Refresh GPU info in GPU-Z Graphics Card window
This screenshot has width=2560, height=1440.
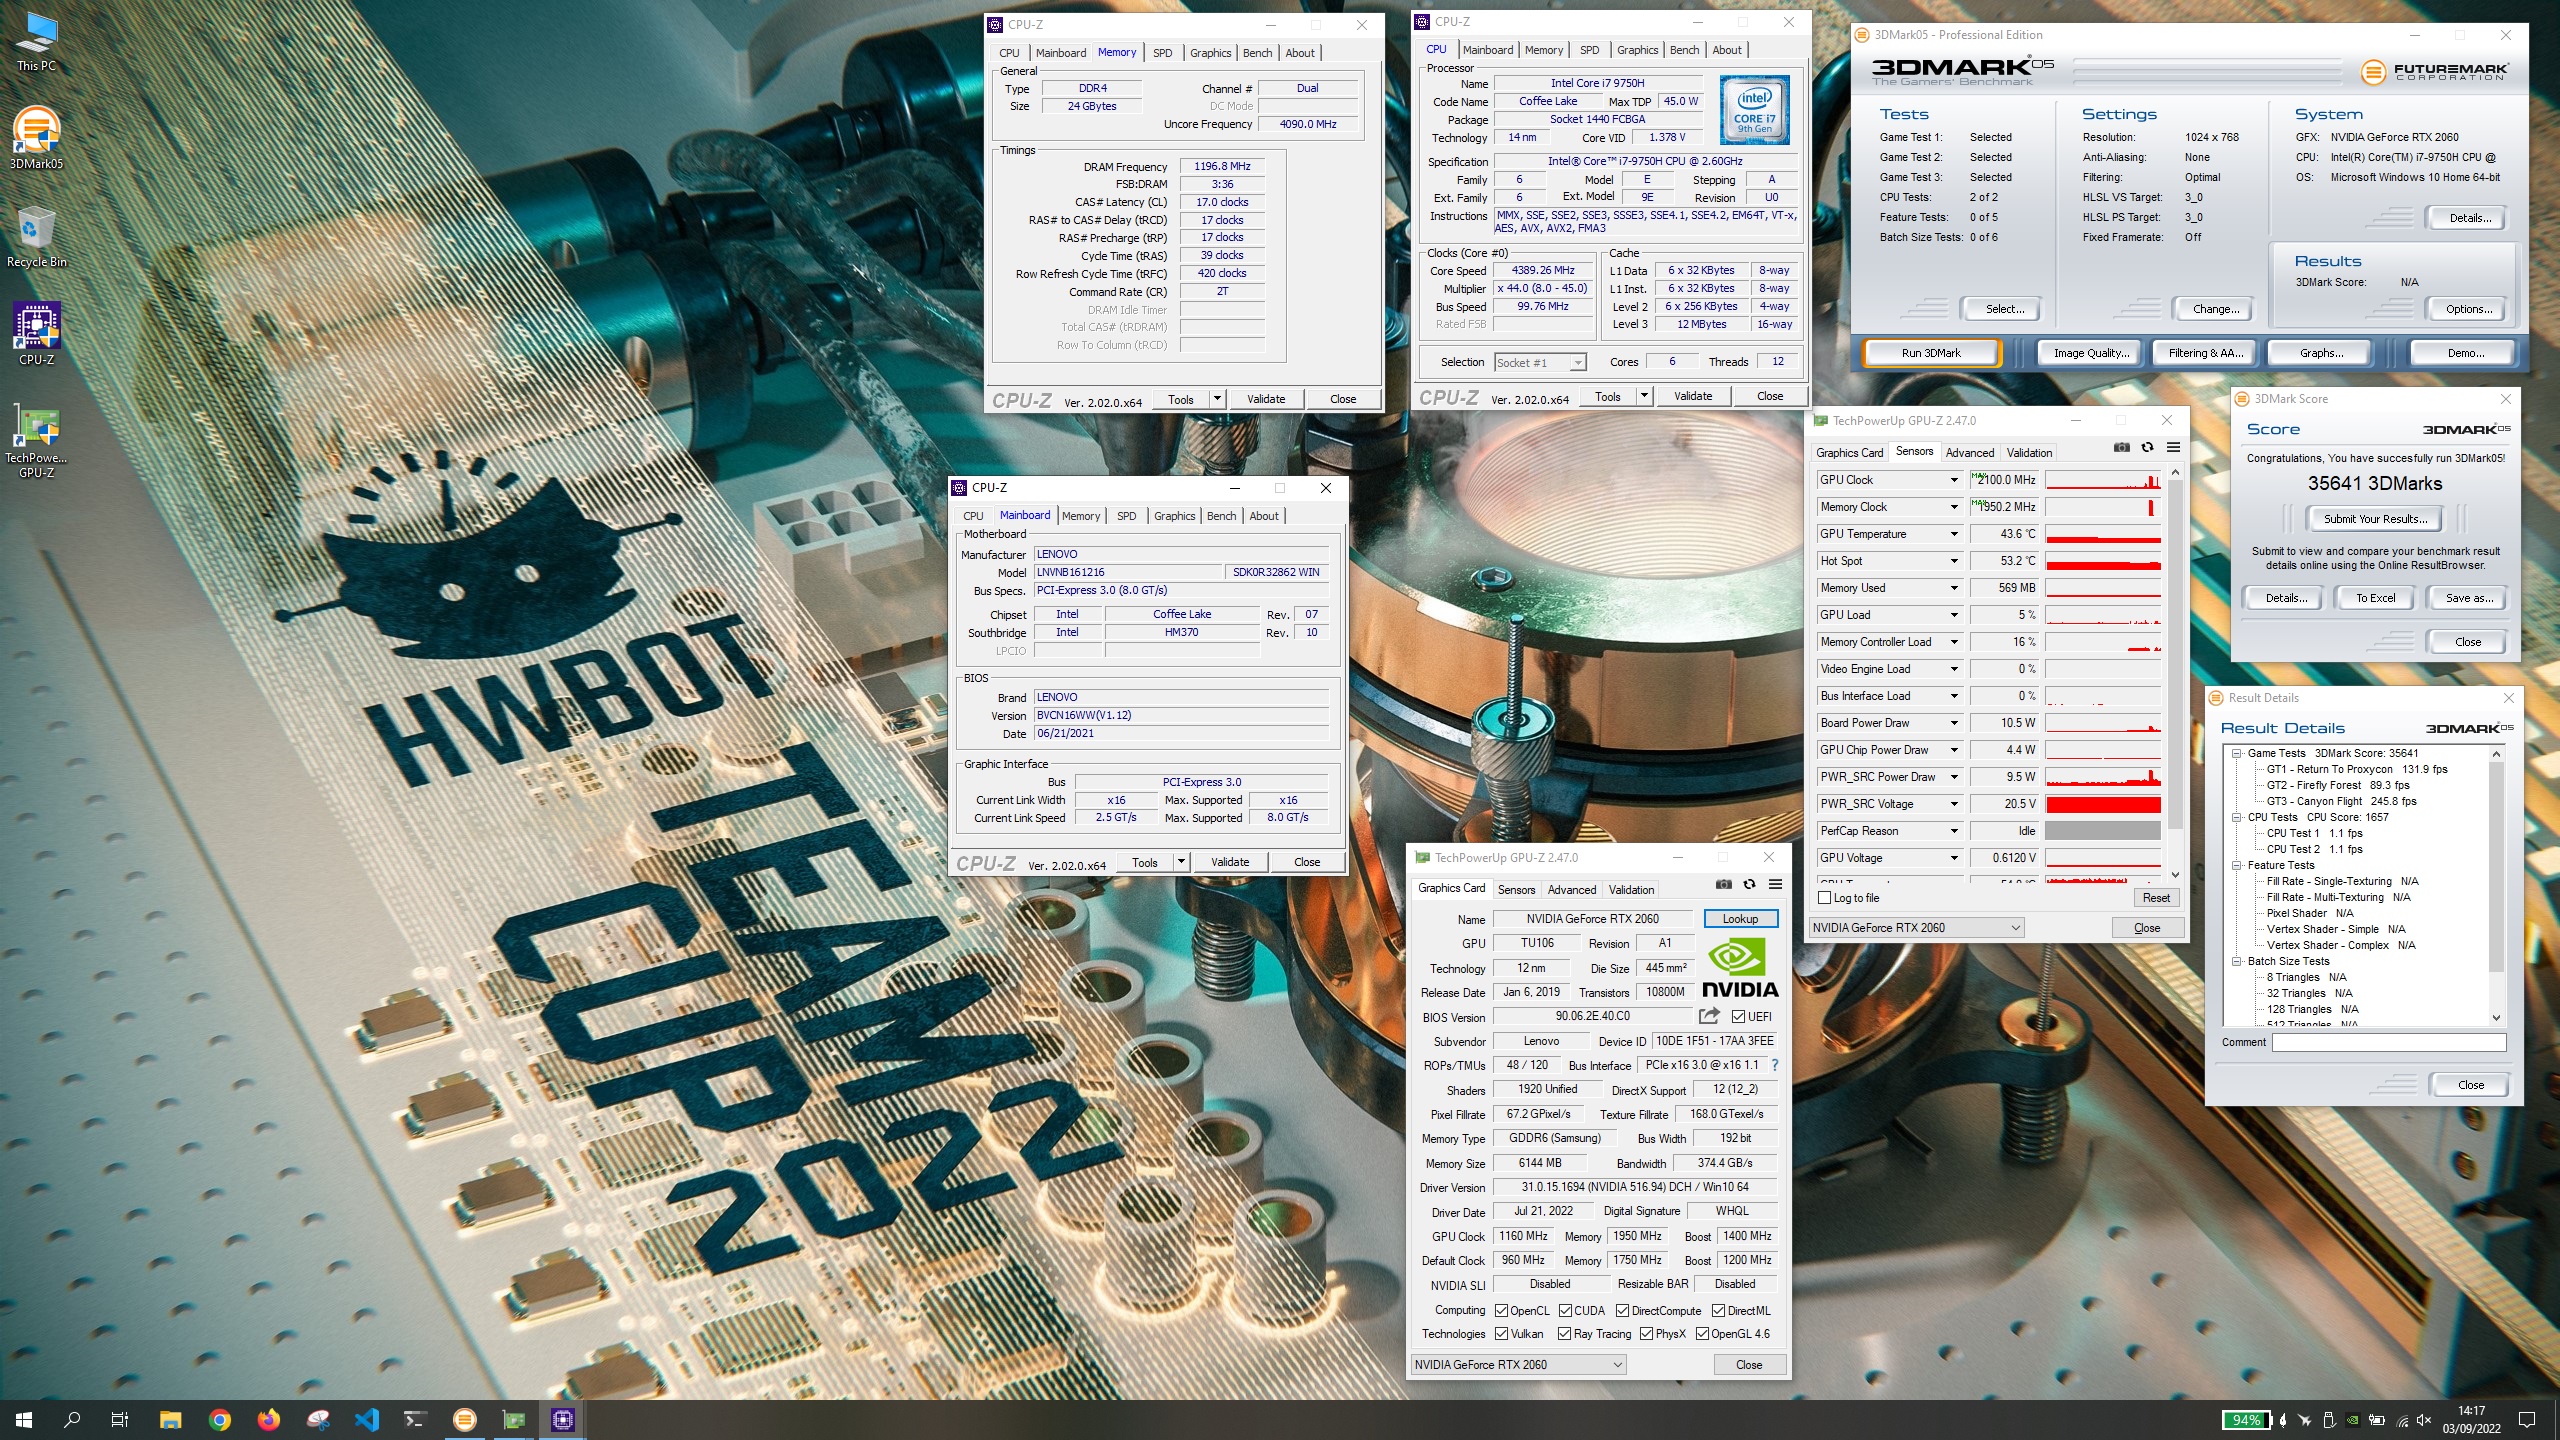pos(1749,884)
